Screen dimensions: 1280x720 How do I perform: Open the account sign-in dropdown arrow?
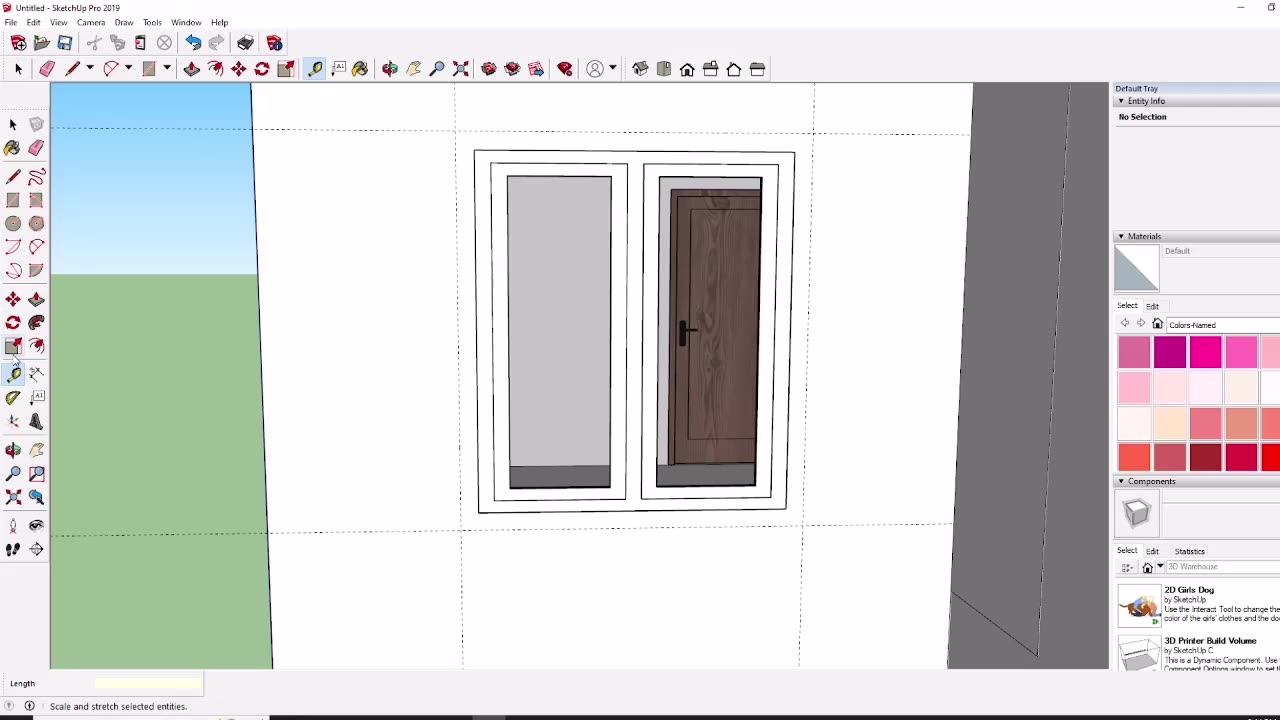click(x=612, y=69)
